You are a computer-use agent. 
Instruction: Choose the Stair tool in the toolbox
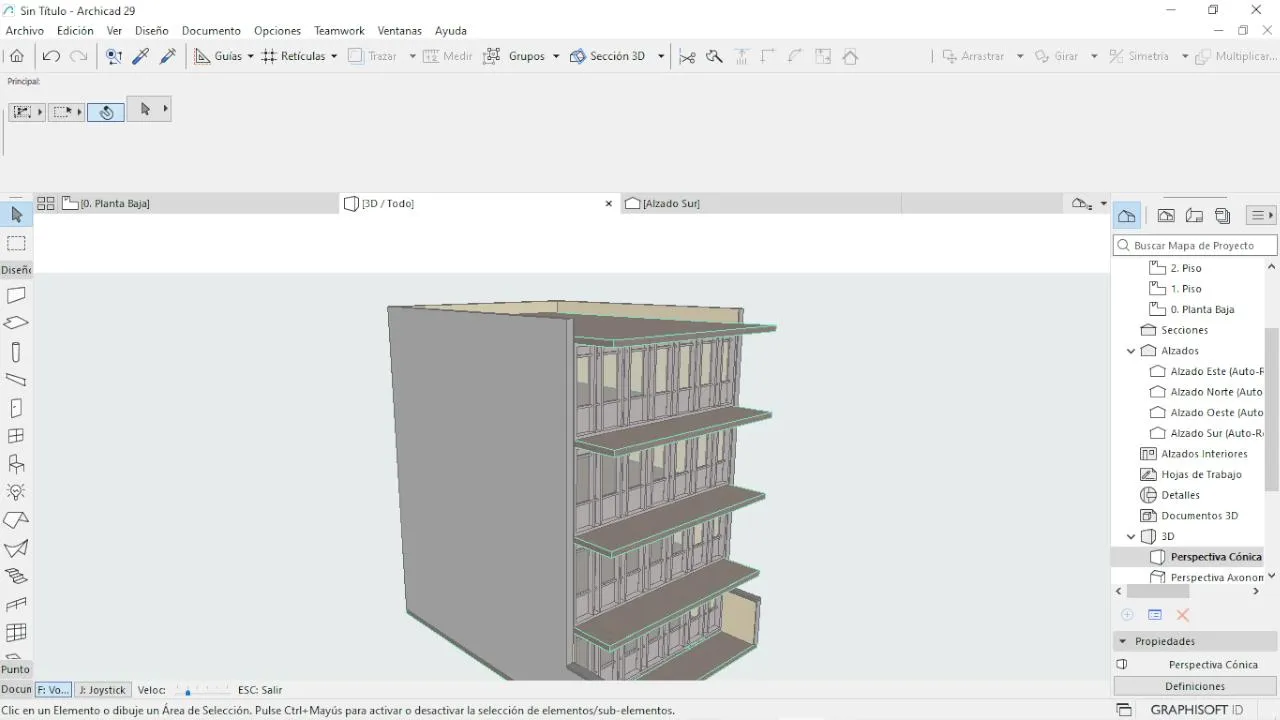tap(16, 576)
